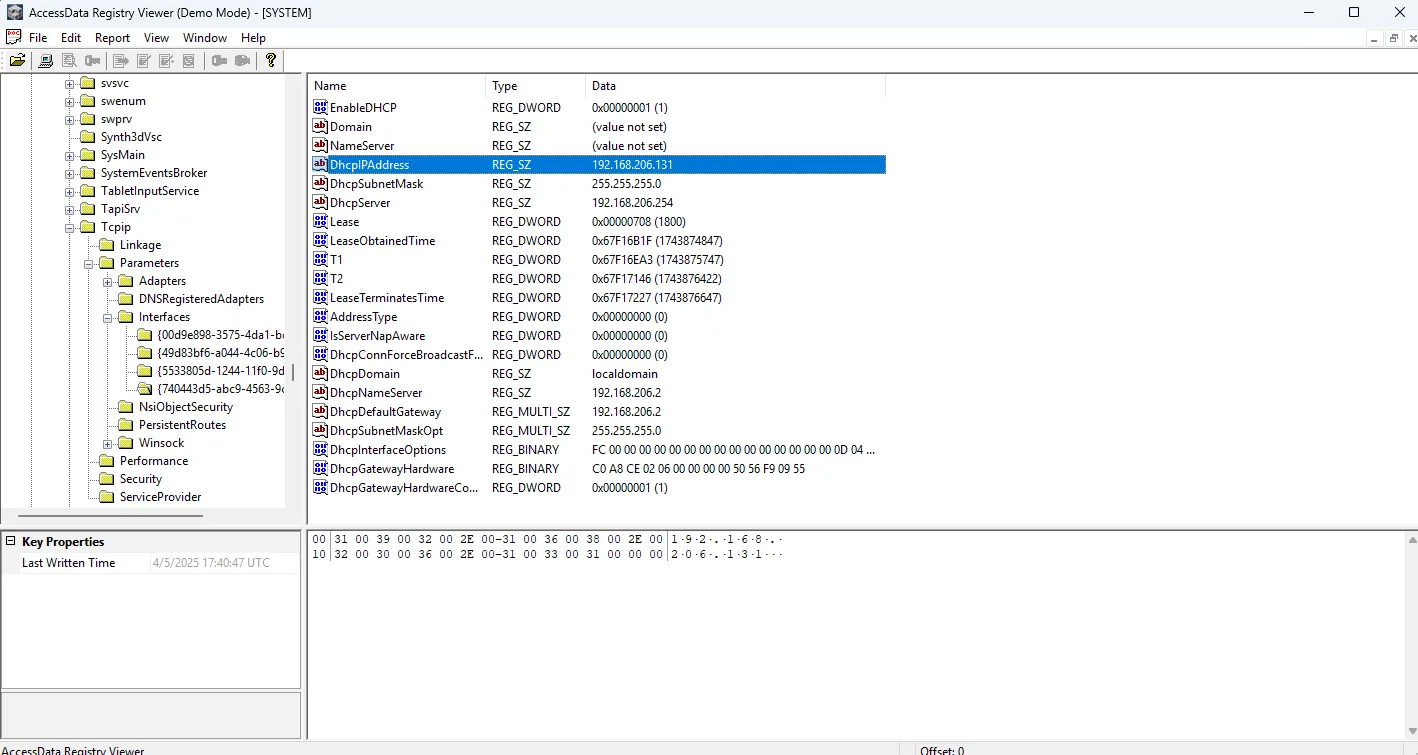Collapse the Interfaces tree node
Screen dimensions: 1418x755
tap(108, 317)
